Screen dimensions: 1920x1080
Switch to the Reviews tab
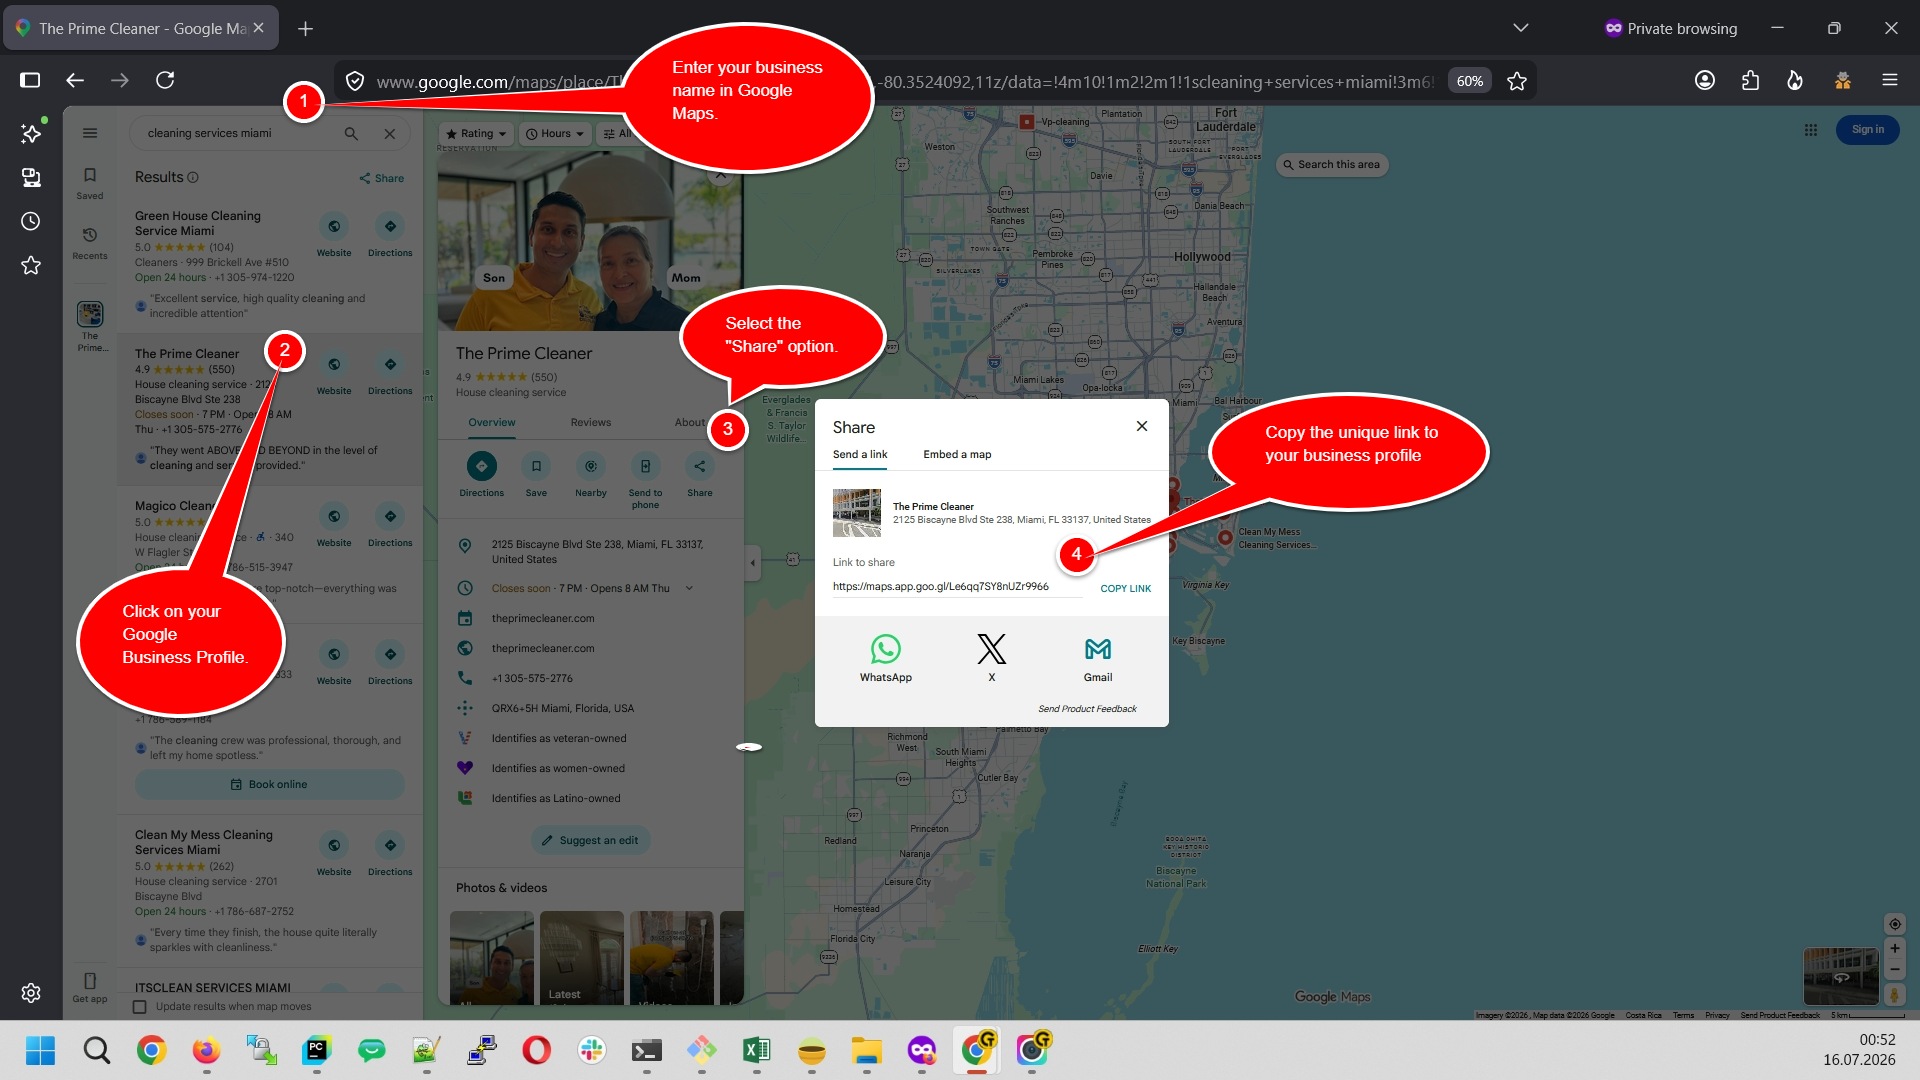point(591,423)
